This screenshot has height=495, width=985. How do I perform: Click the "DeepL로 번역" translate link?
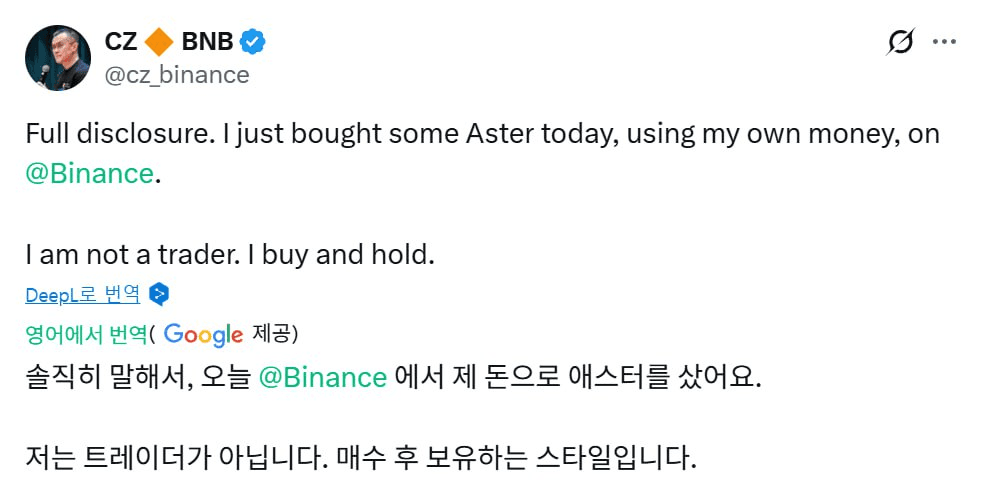(x=83, y=294)
